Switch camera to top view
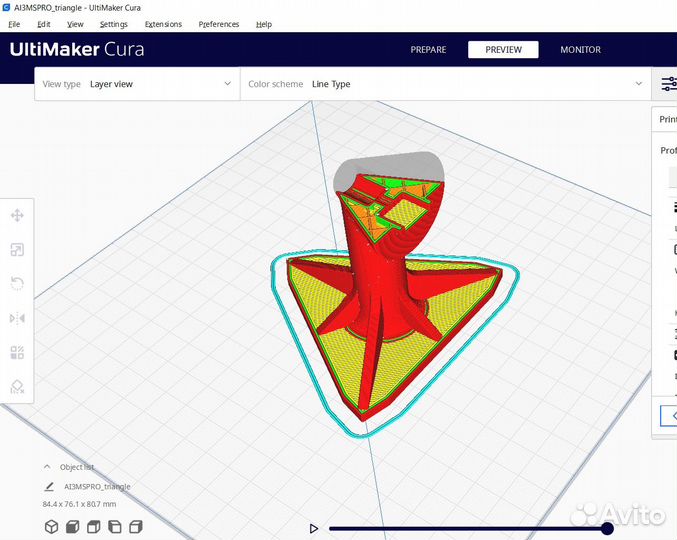The height and width of the screenshot is (540, 677). click(93, 527)
